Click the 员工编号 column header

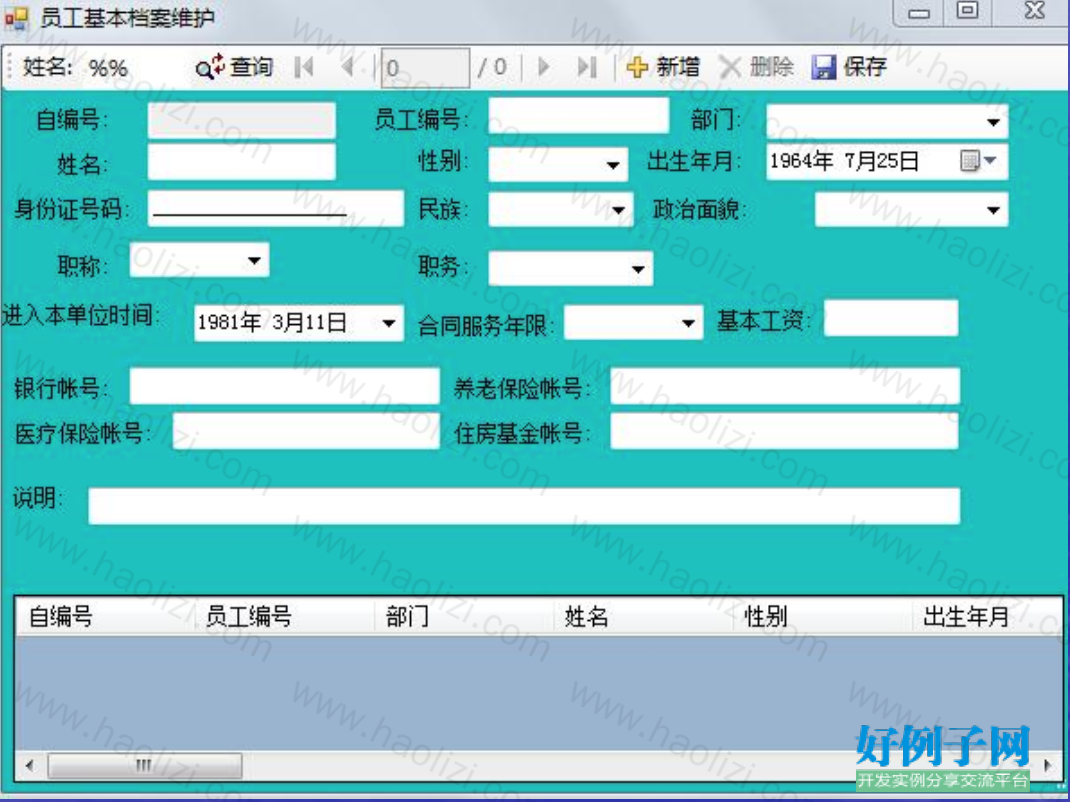[284, 617]
